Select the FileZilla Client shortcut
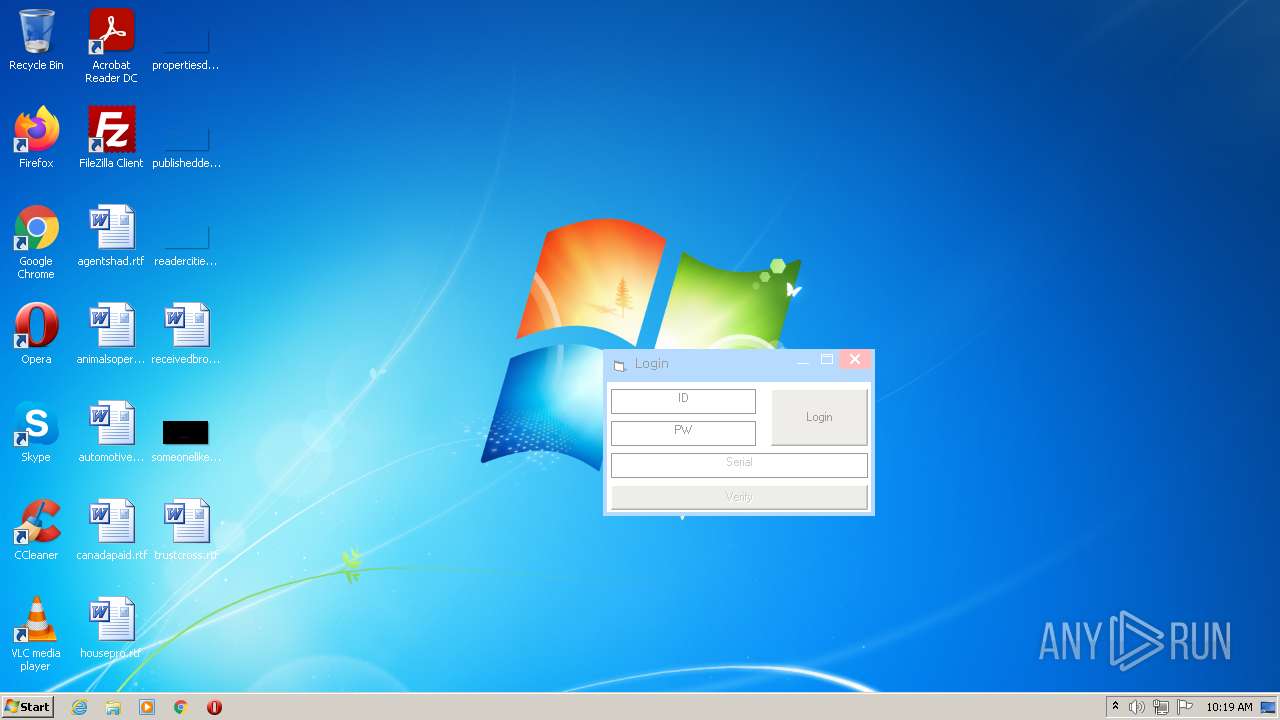 pos(111,138)
